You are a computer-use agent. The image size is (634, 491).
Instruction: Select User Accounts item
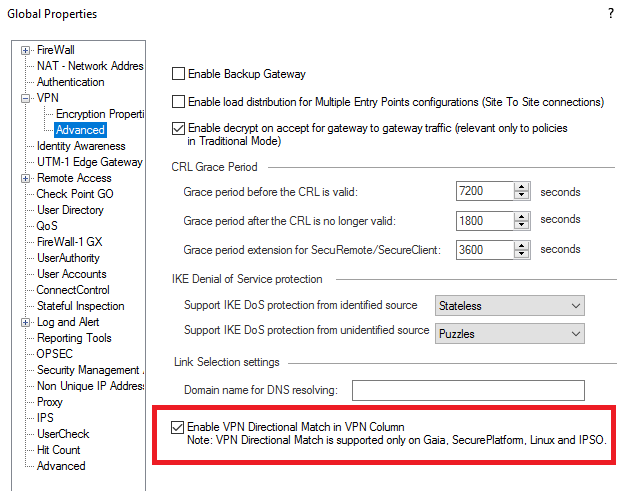[72, 274]
